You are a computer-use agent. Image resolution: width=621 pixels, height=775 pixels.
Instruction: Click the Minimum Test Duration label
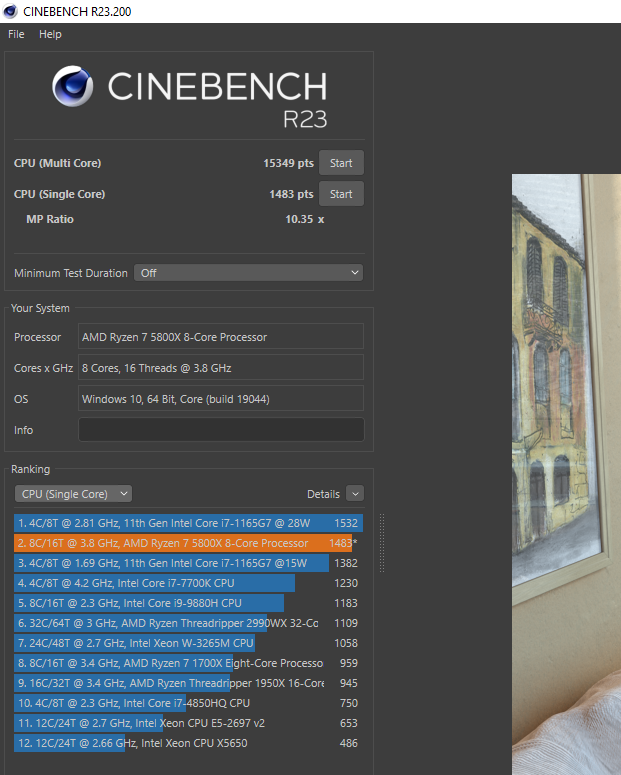(x=71, y=273)
